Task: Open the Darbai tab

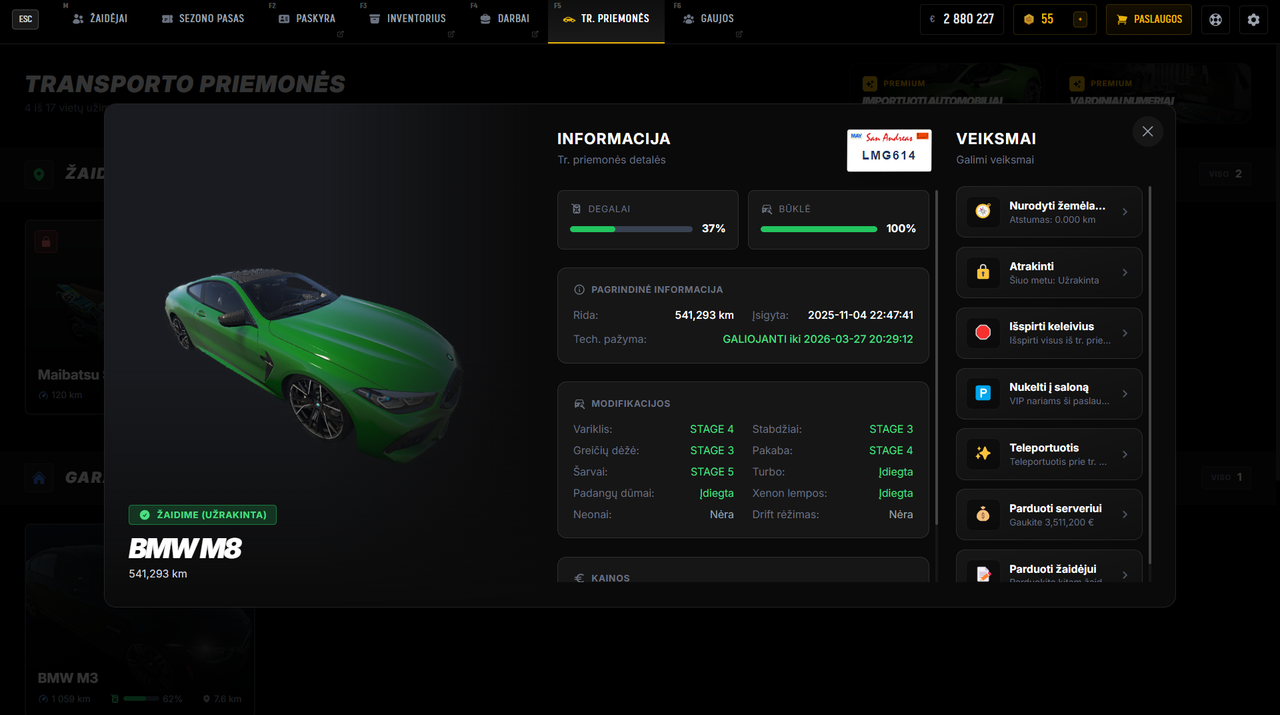Action: coord(505,19)
